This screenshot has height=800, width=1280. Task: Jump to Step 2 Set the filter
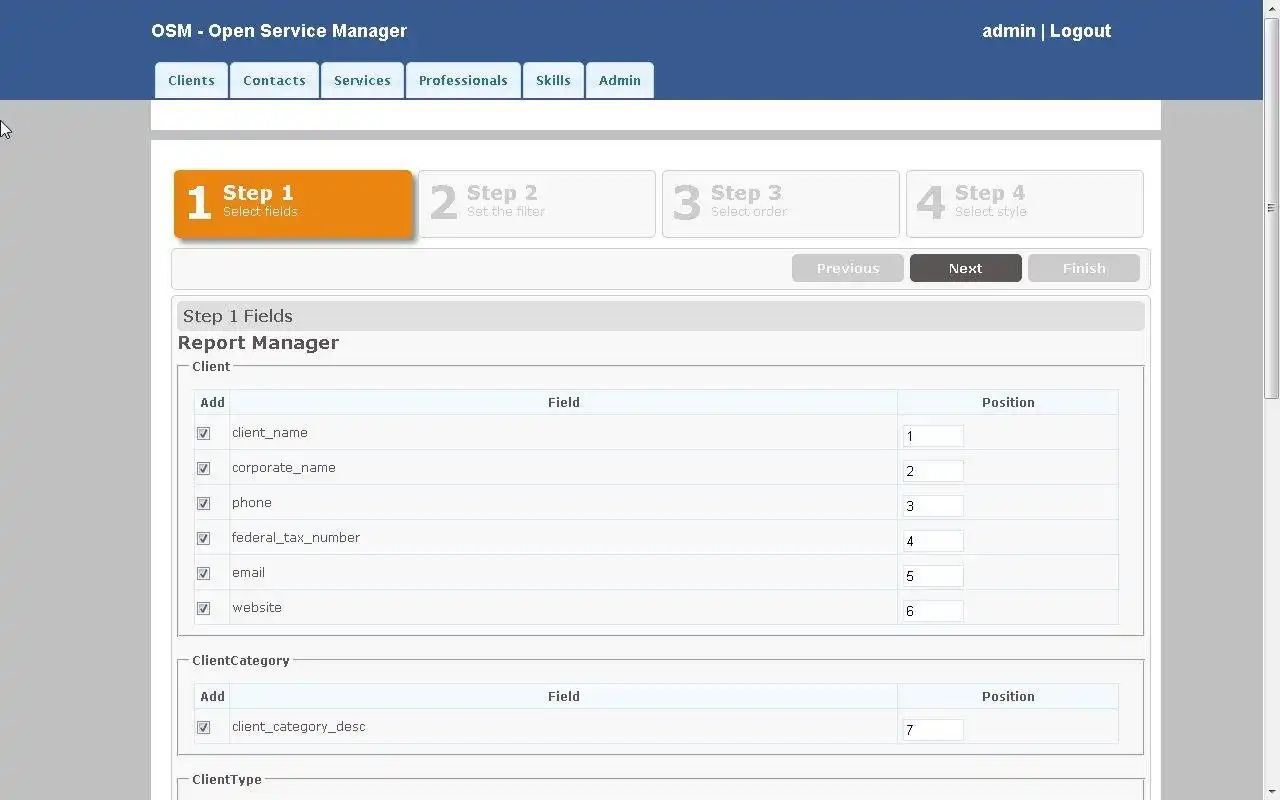pyautogui.click(x=537, y=204)
